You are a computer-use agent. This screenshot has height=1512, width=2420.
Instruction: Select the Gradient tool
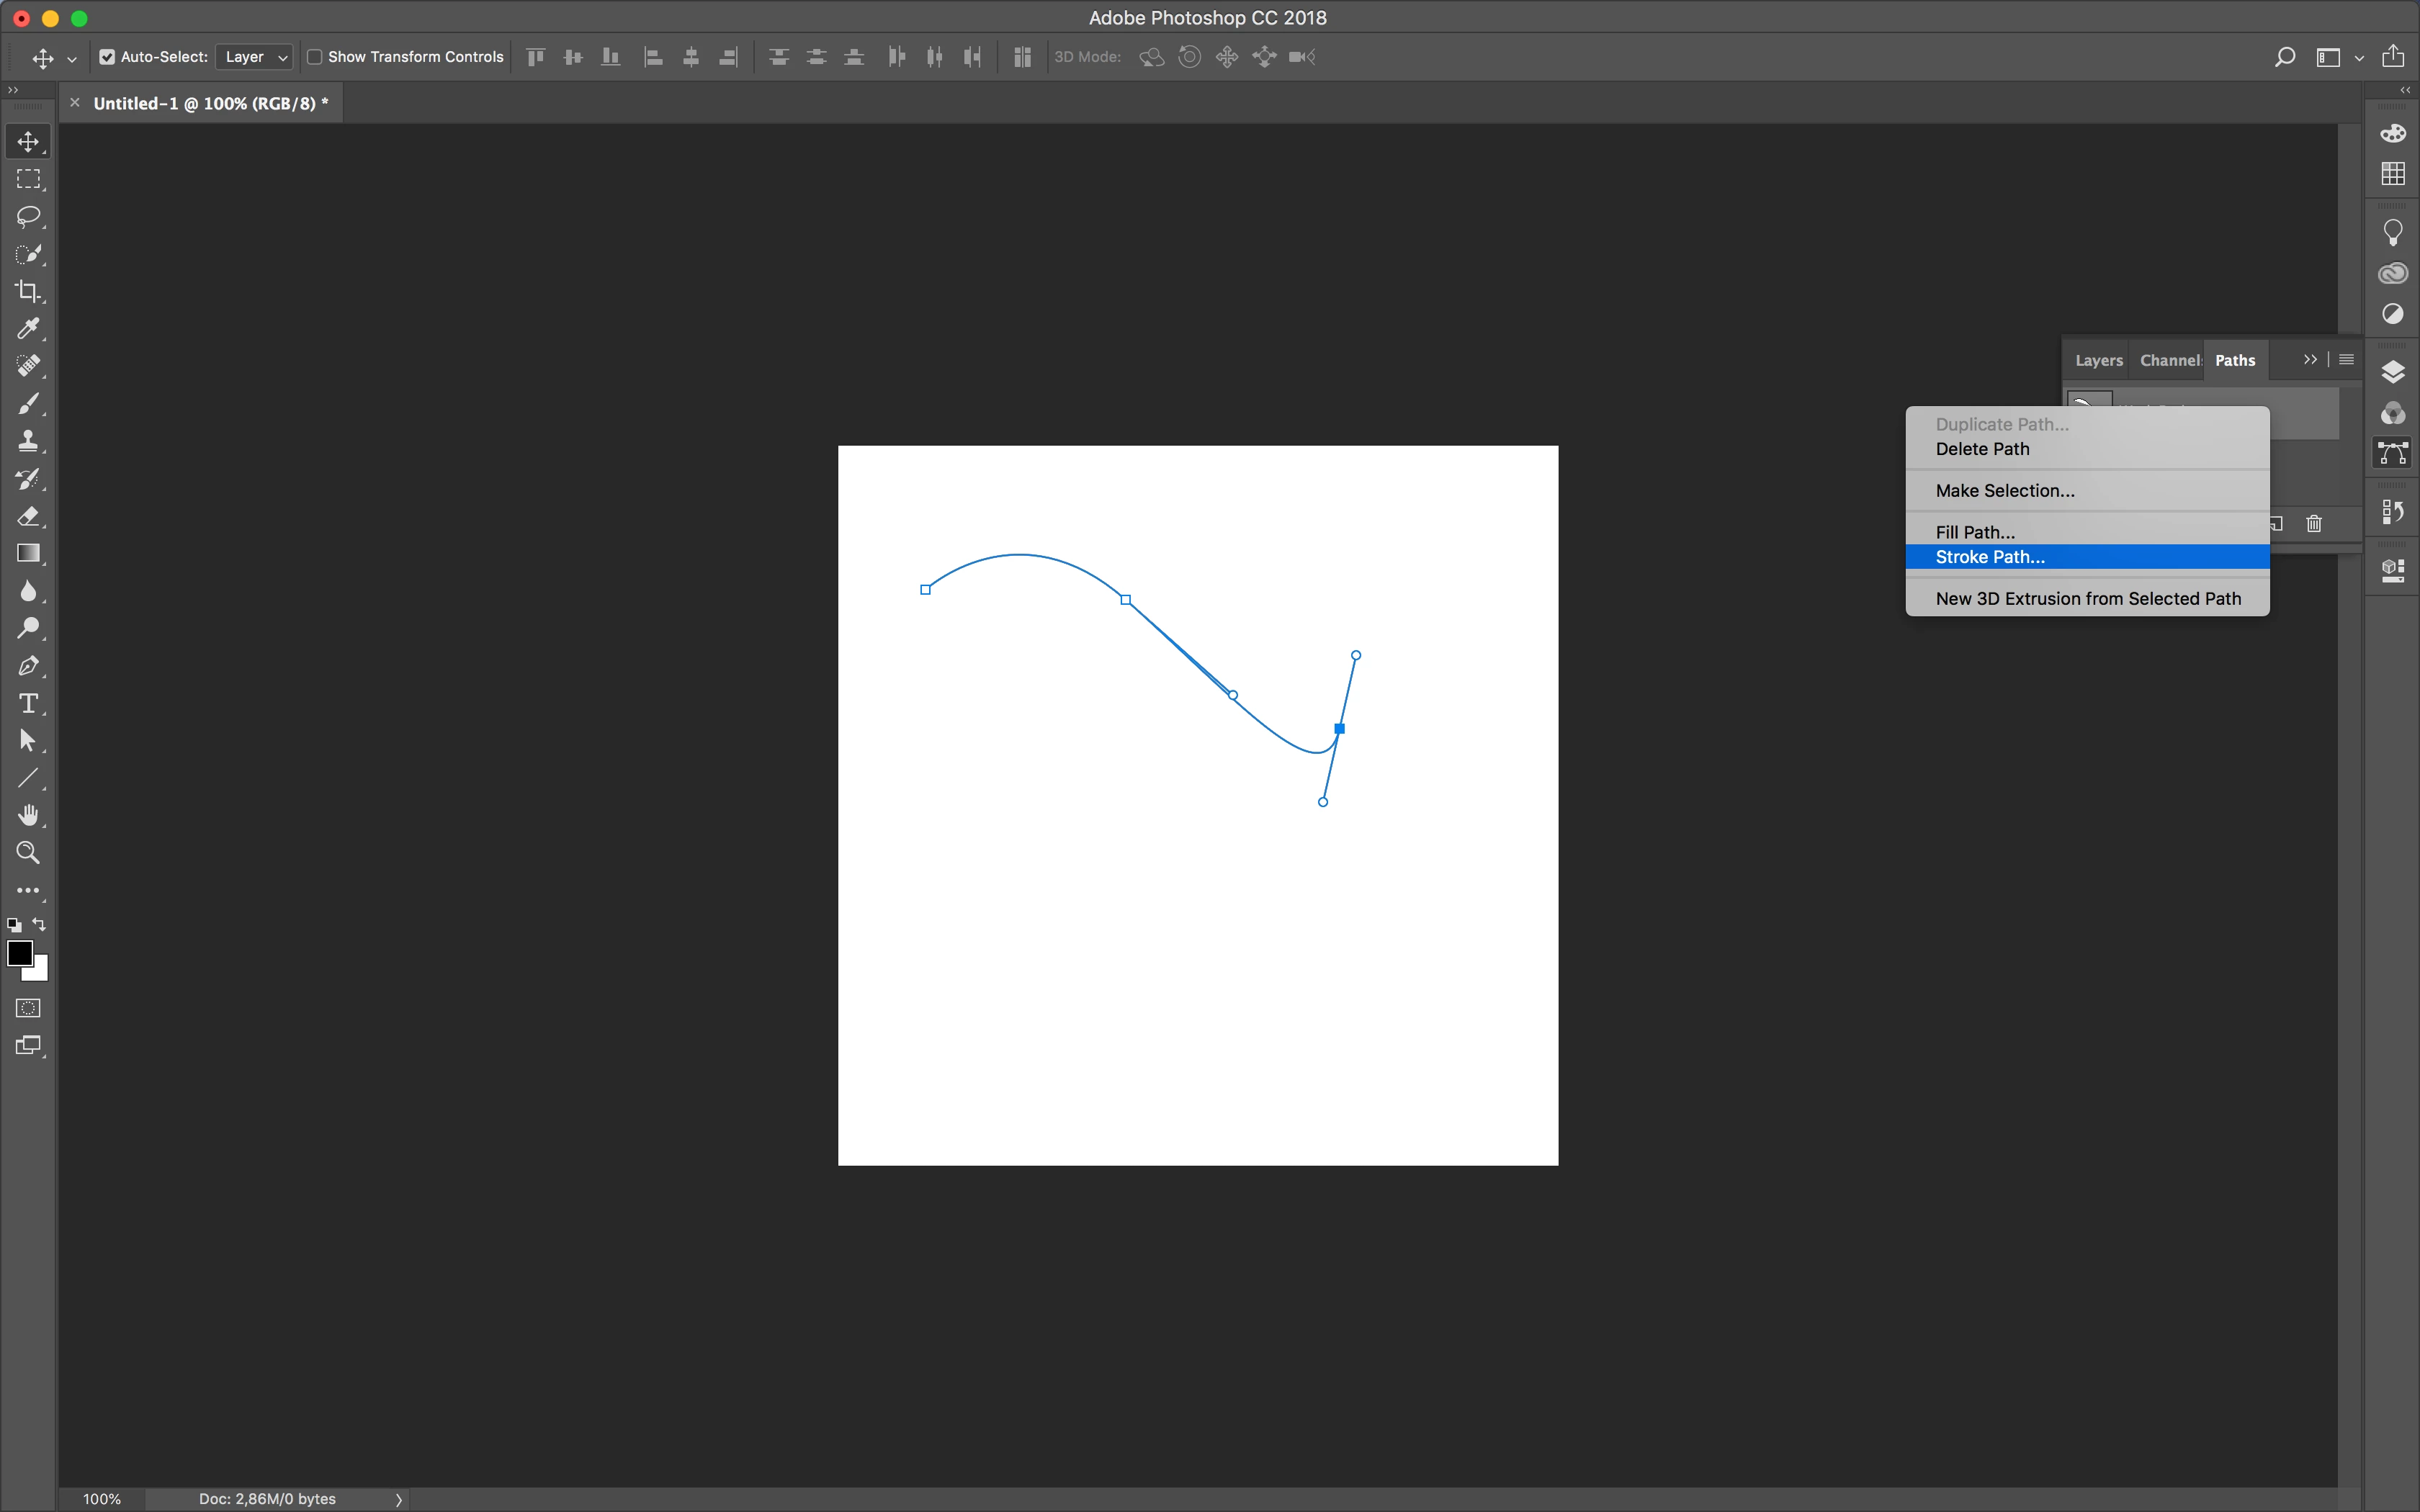[x=28, y=554]
